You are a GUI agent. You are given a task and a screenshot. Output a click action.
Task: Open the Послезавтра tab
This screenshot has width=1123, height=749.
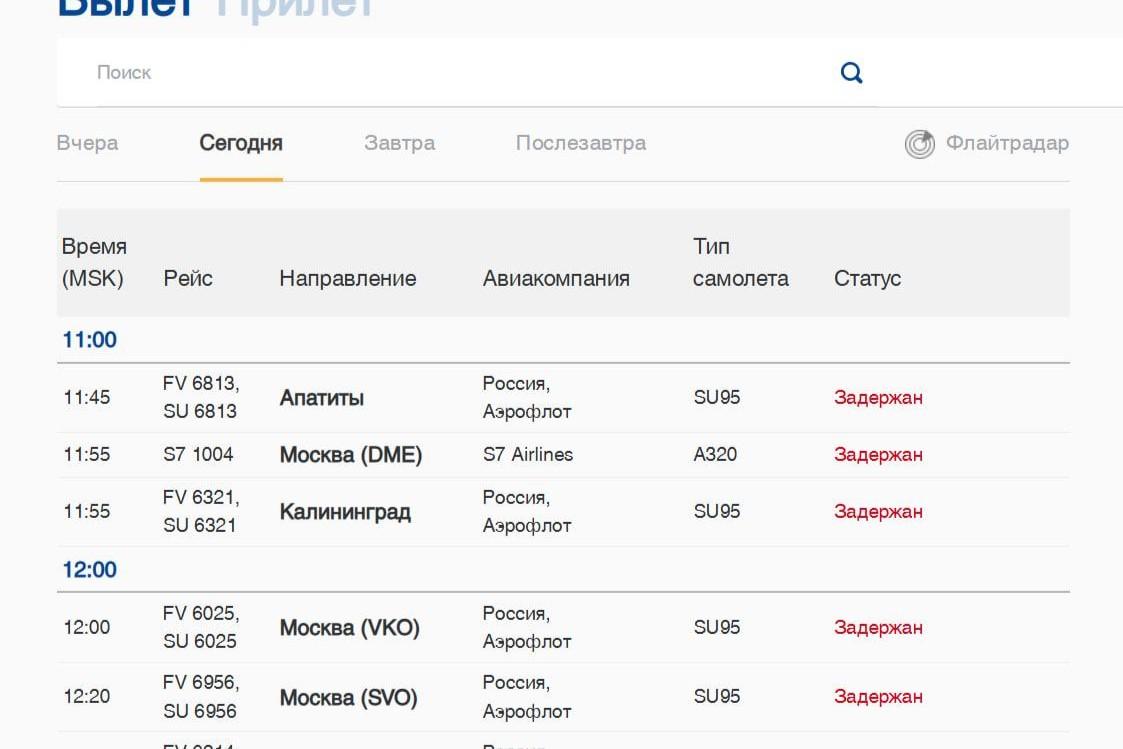point(581,143)
